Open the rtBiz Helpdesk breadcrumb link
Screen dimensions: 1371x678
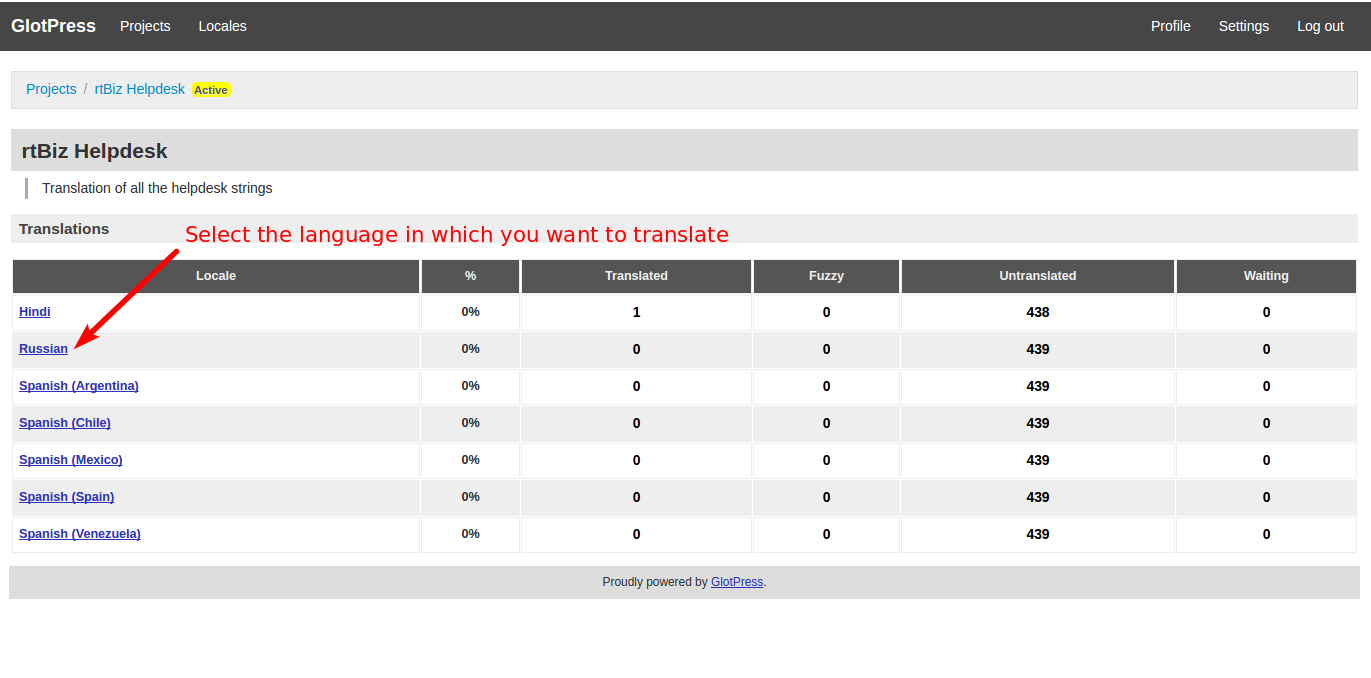click(140, 89)
